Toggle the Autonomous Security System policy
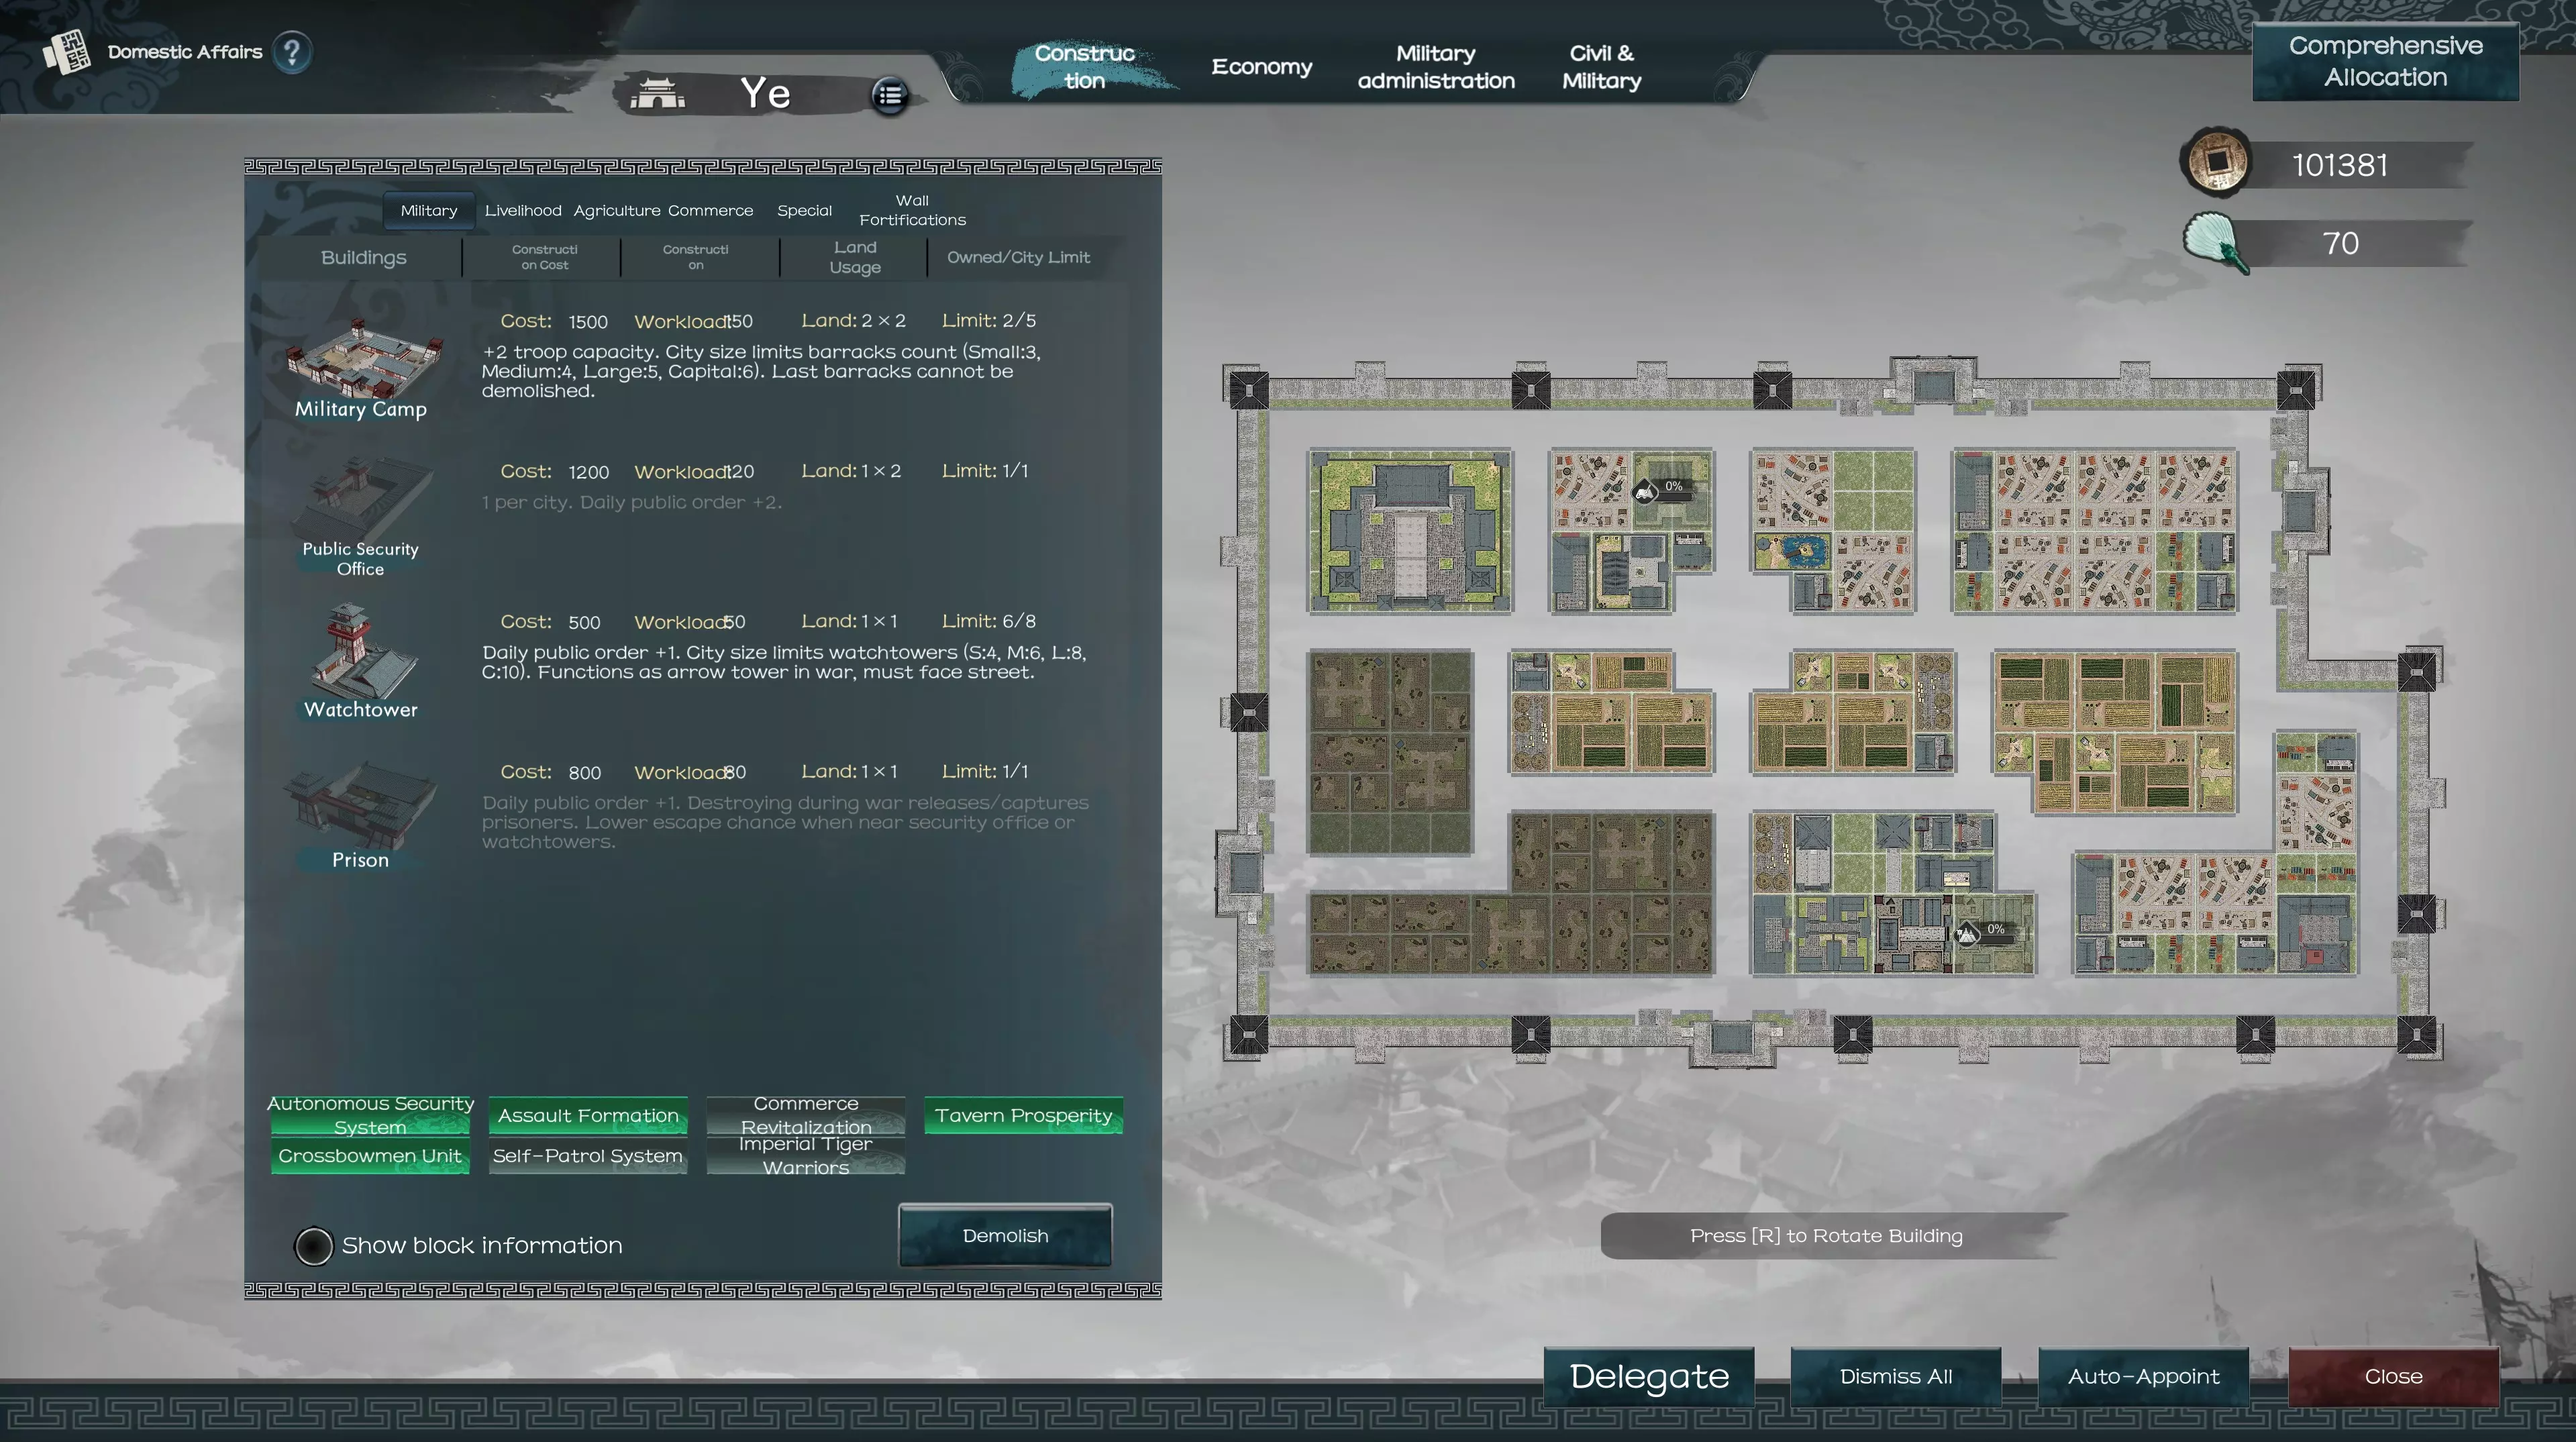This screenshot has width=2576, height=1442. [x=370, y=1115]
